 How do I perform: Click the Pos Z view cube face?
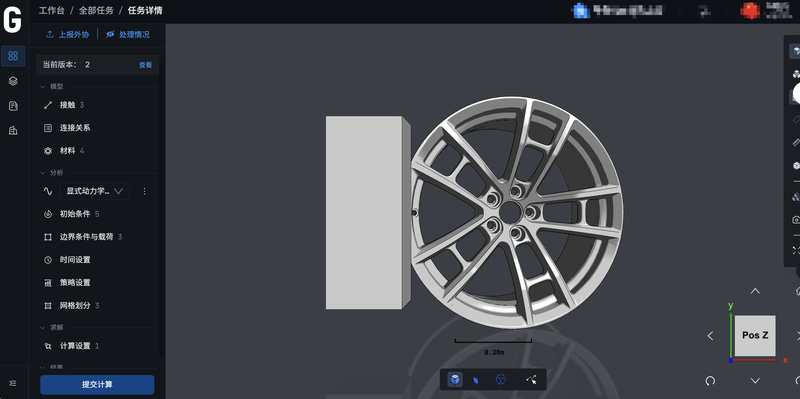coord(755,335)
